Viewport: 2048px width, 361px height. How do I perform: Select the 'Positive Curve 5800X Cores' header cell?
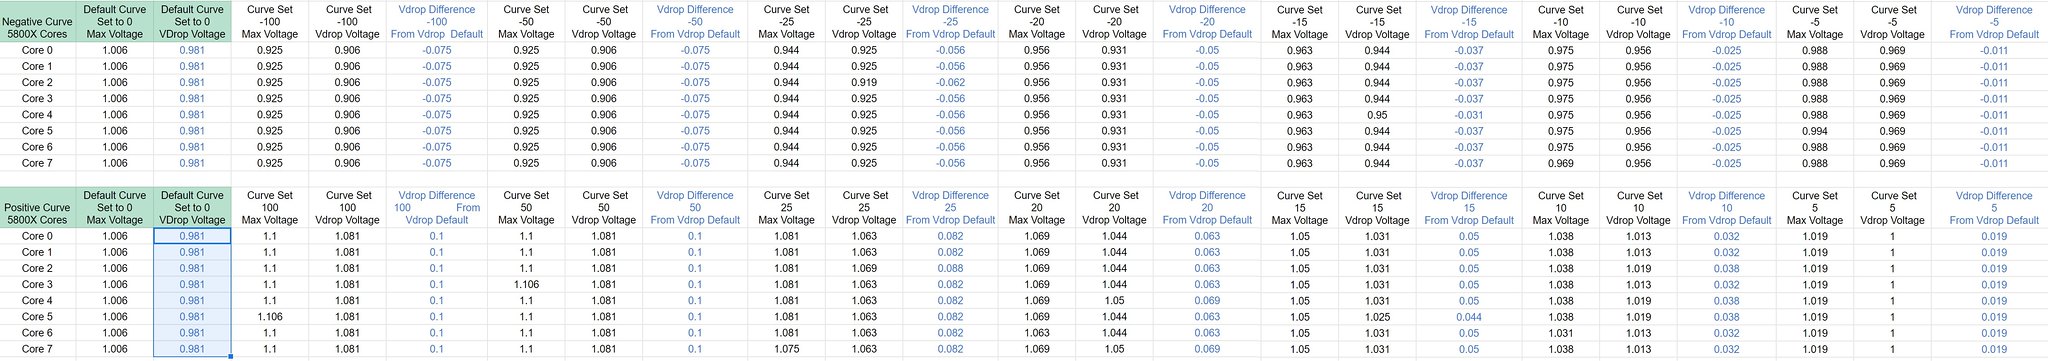tap(38, 207)
